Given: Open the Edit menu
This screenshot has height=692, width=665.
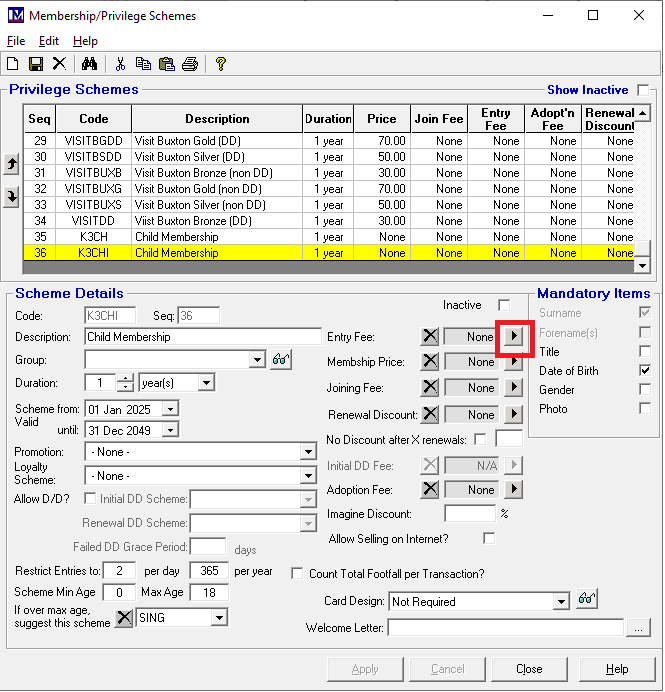Looking at the screenshot, I should point(49,41).
